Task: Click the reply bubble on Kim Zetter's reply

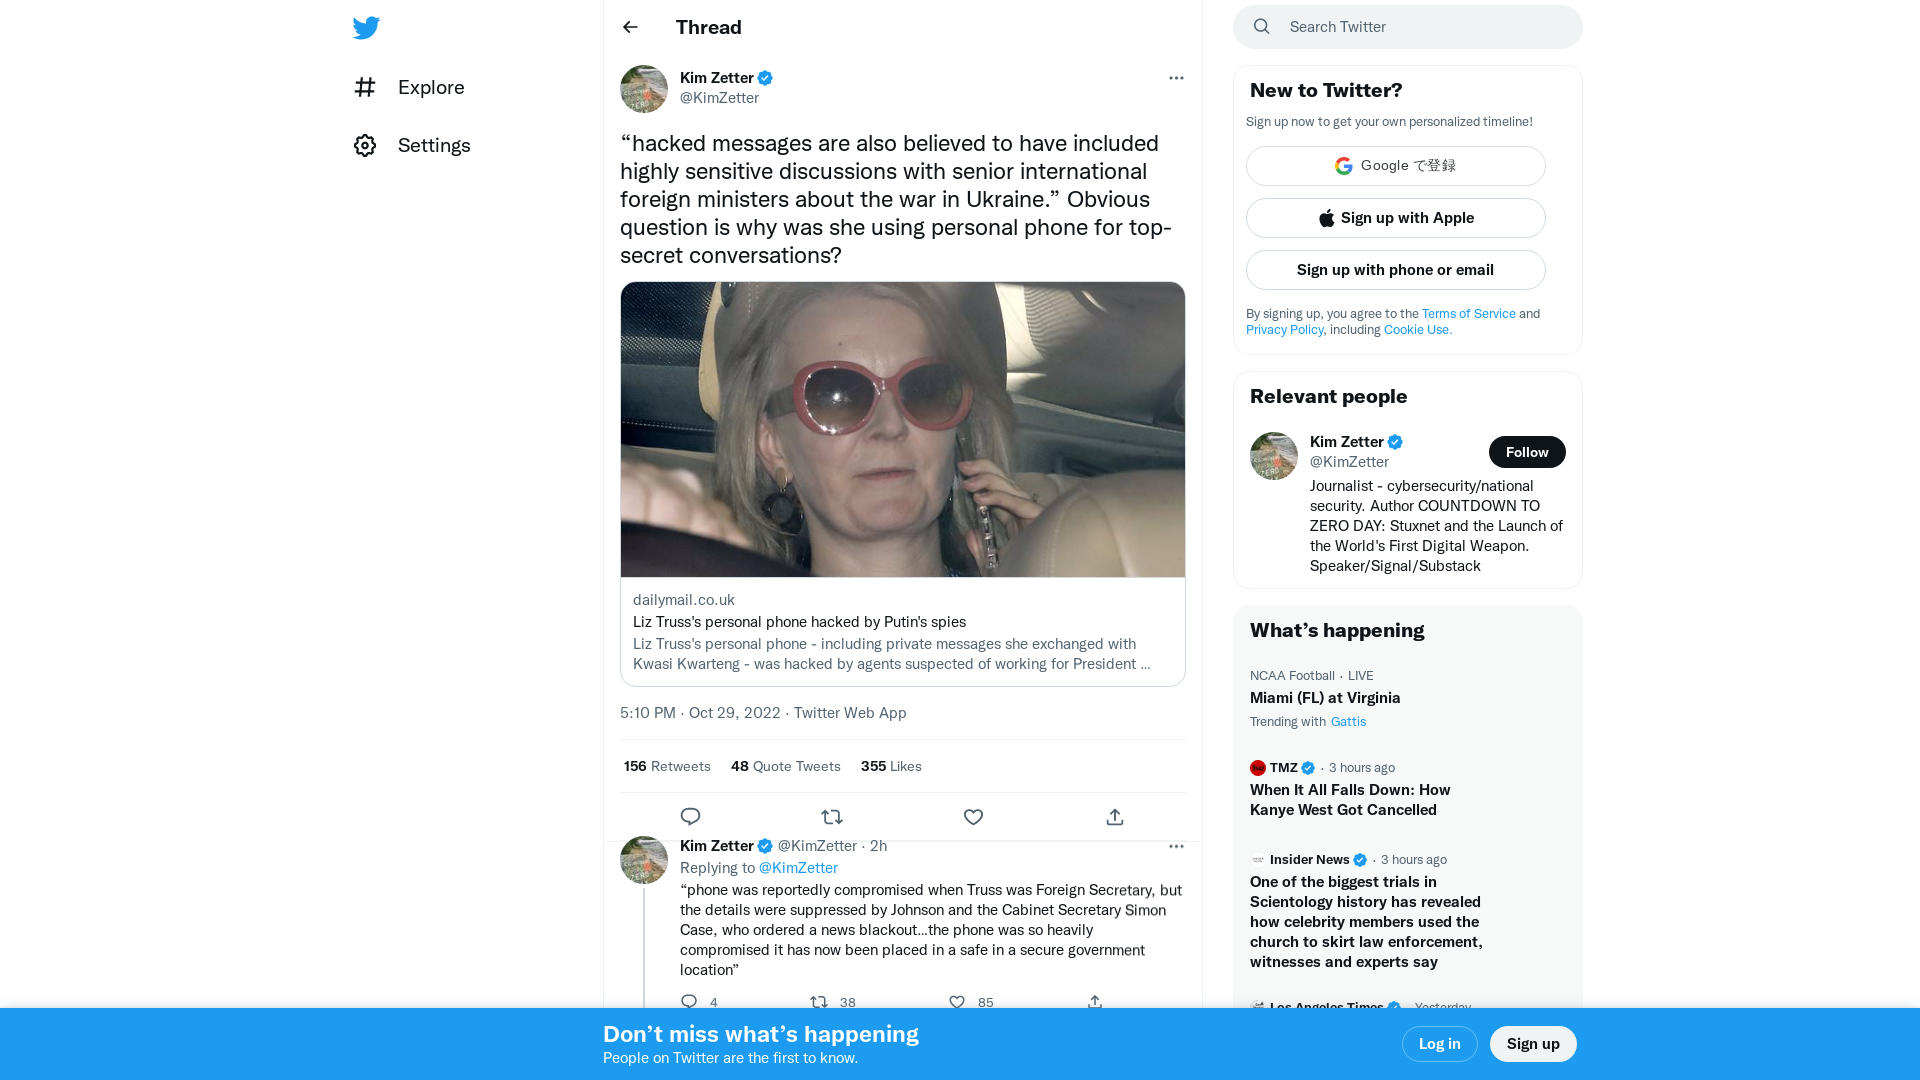Action: click(x=687, y=1002)
